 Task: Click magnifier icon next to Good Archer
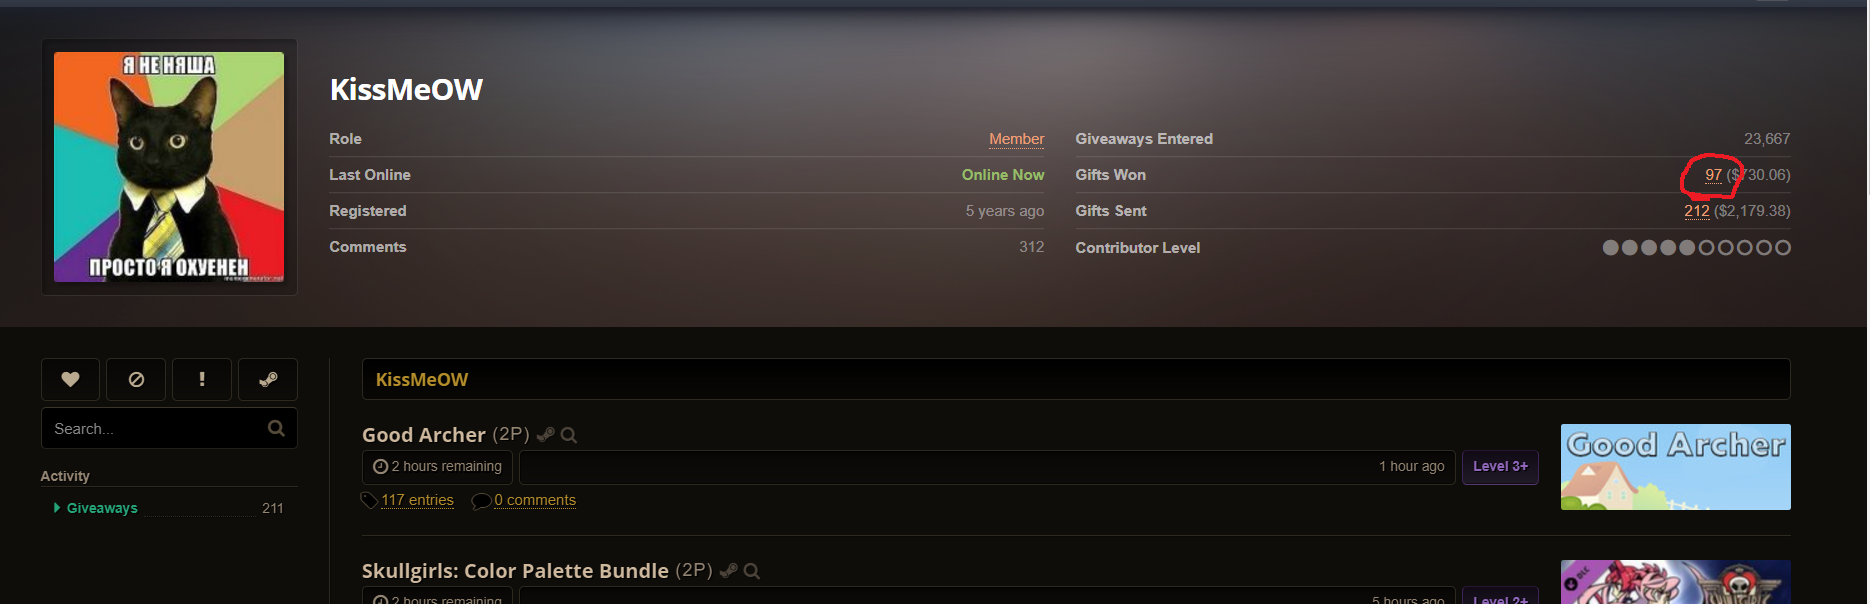[x=569, y=435]
